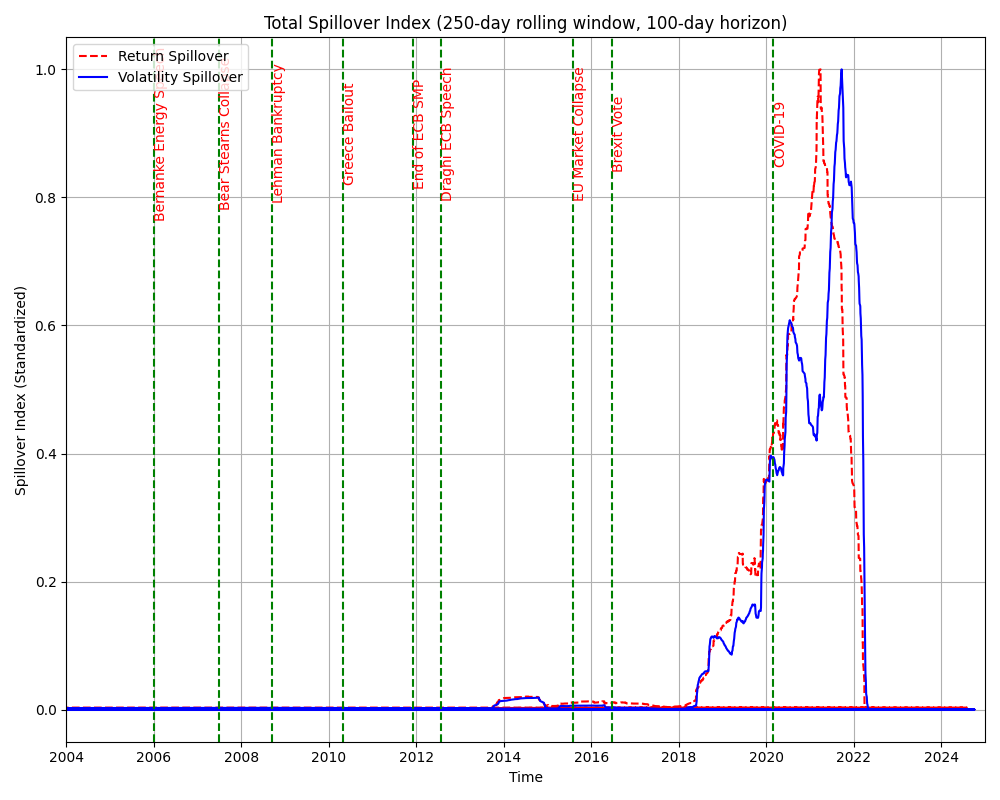Screen dimensions: 1000x800
Task: Click the peak of the blue volatility line
Action: click(x=841, y=70)
